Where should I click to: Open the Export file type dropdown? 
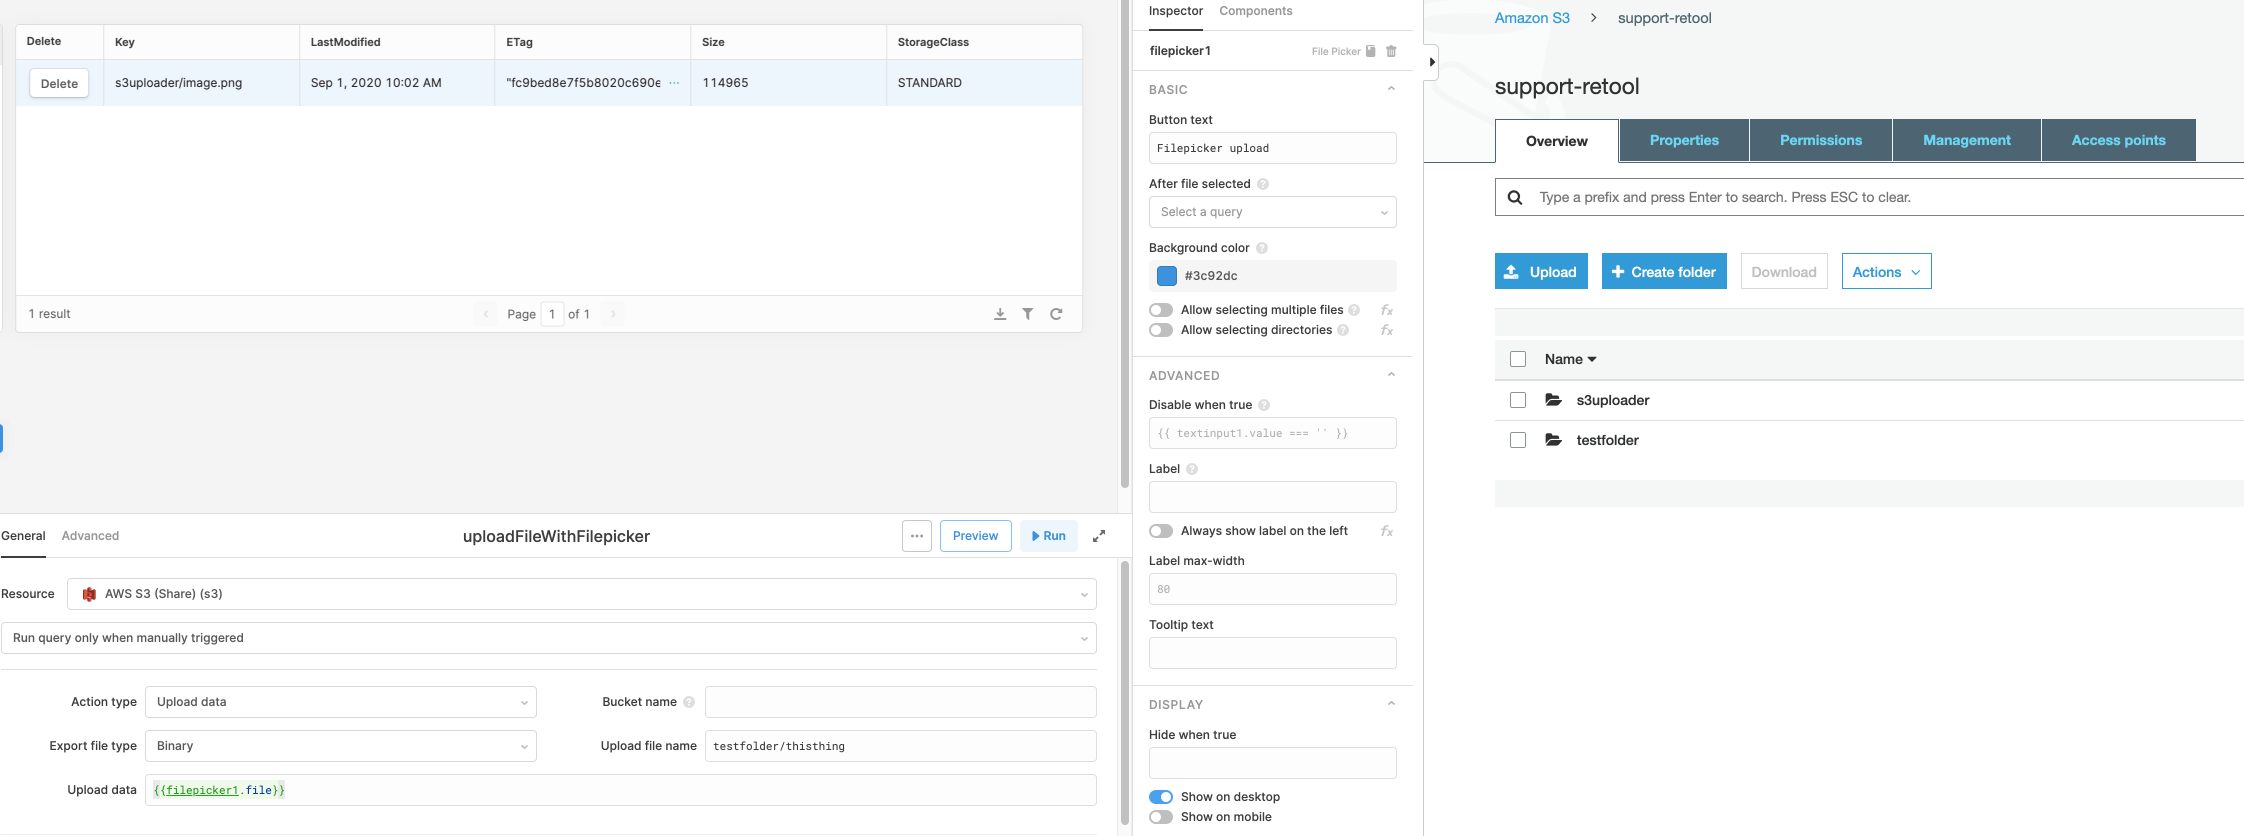pos(341,746)
